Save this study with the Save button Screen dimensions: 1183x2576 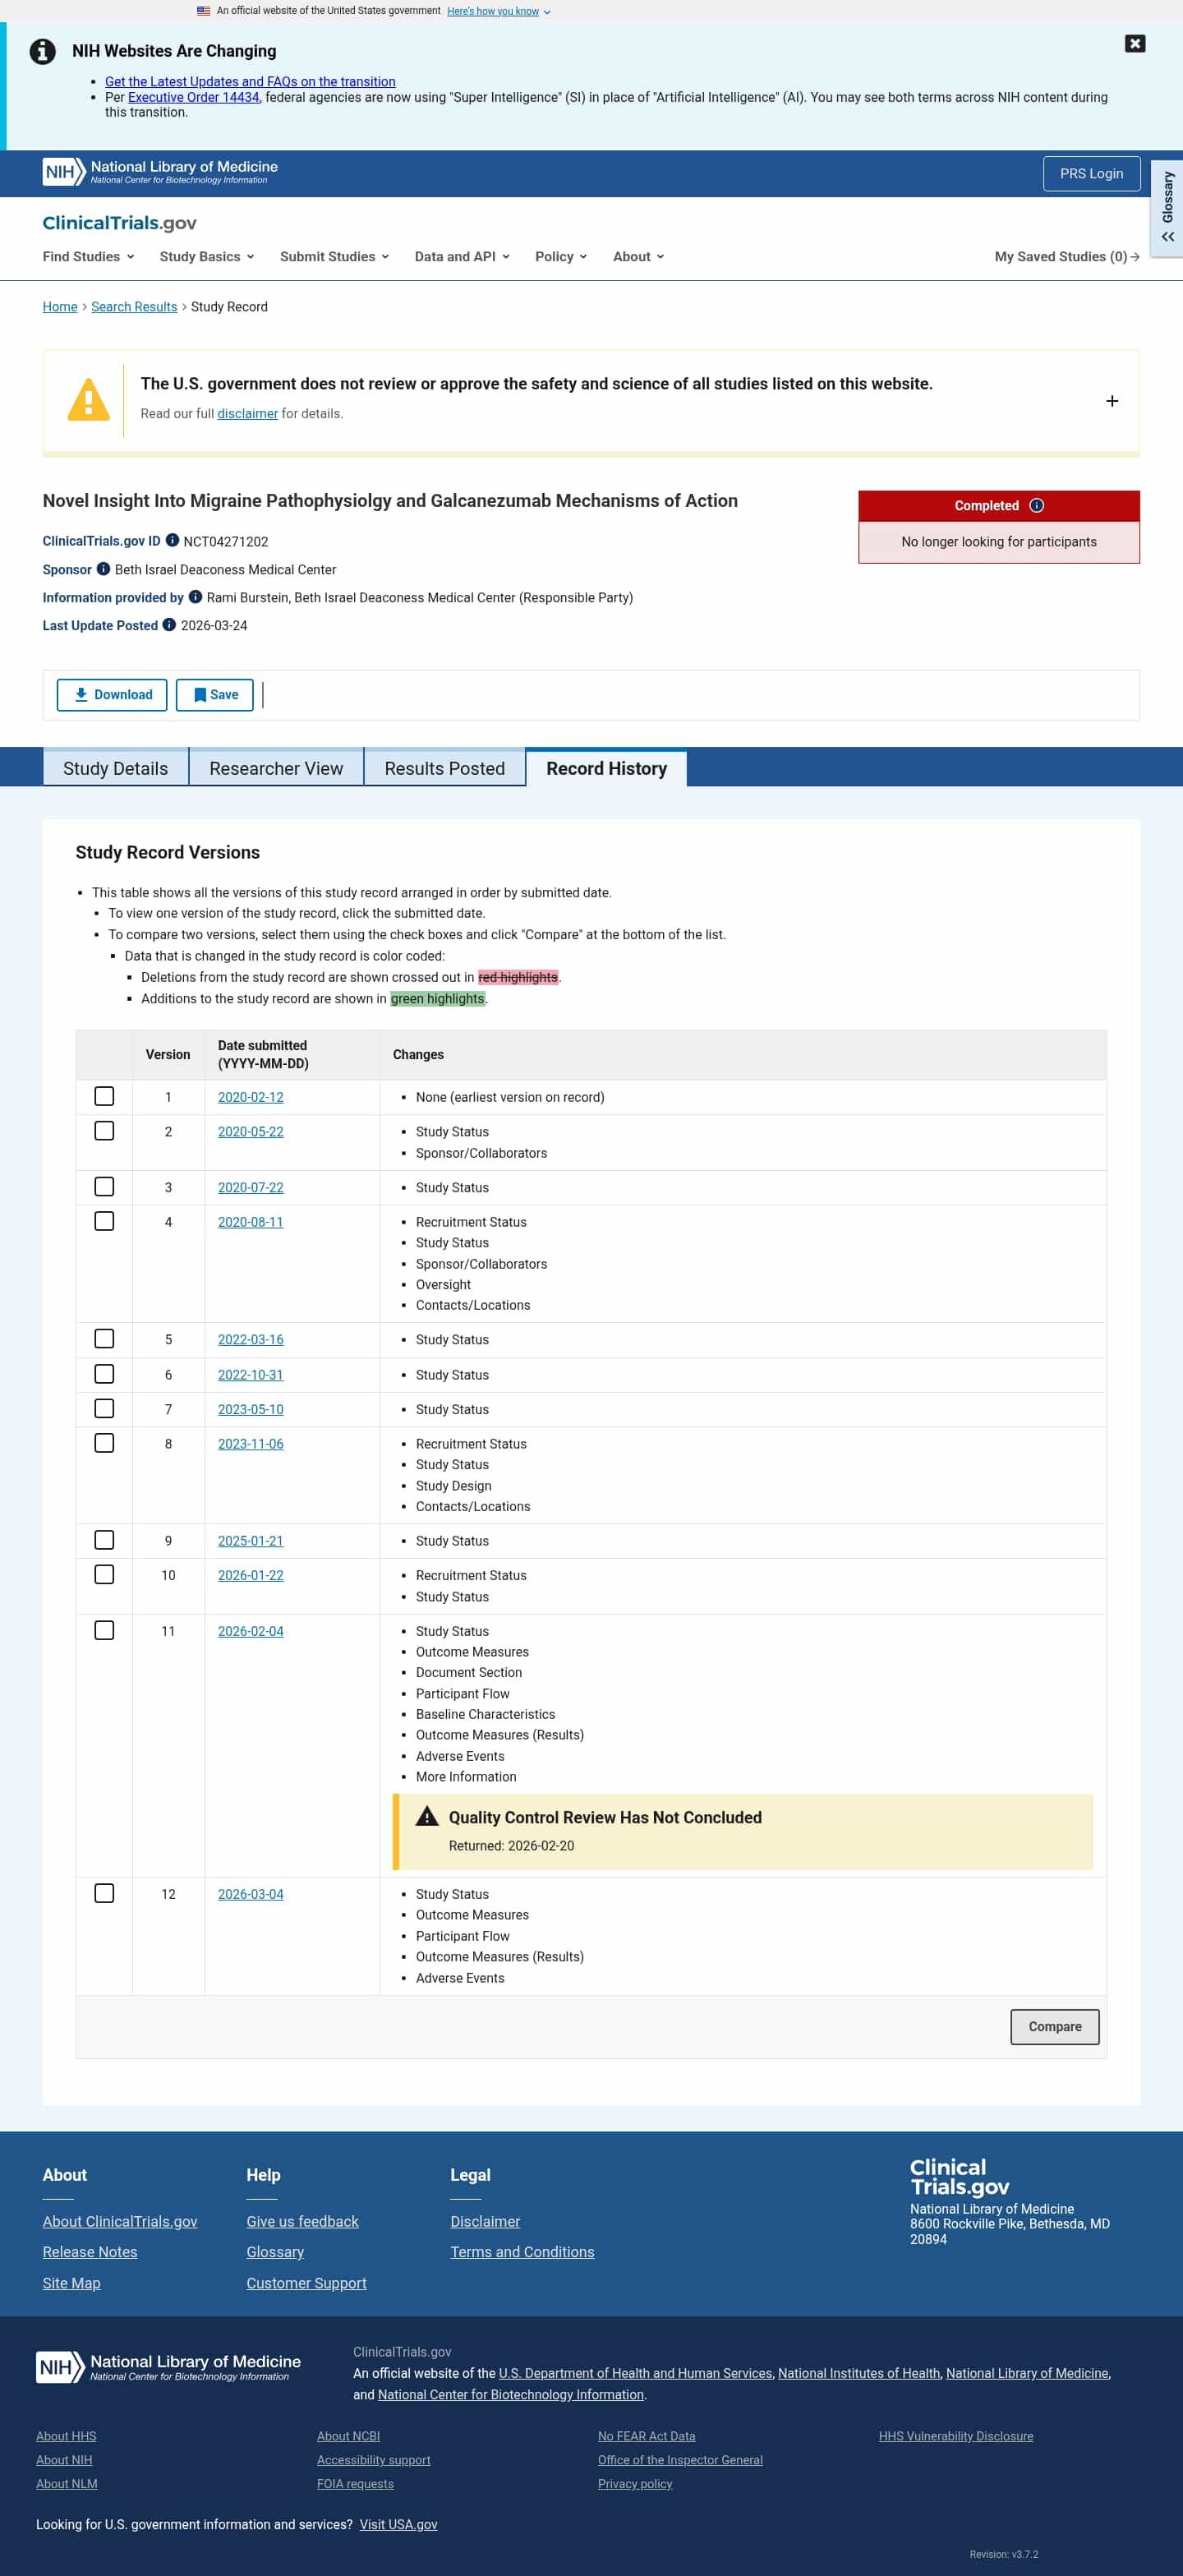pos(215,695)
